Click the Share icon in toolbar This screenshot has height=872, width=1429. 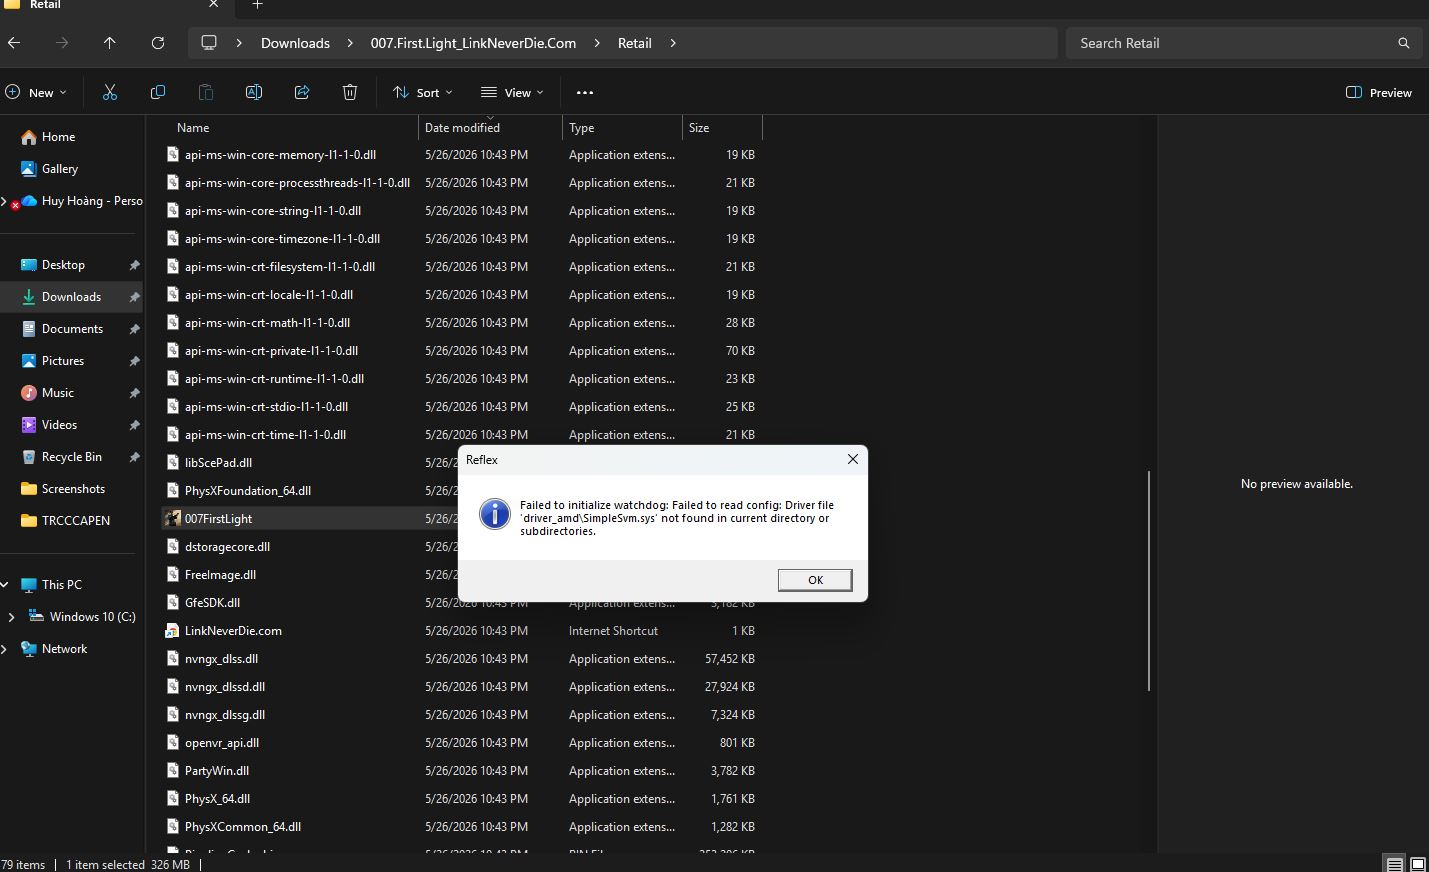coord(302,92)
